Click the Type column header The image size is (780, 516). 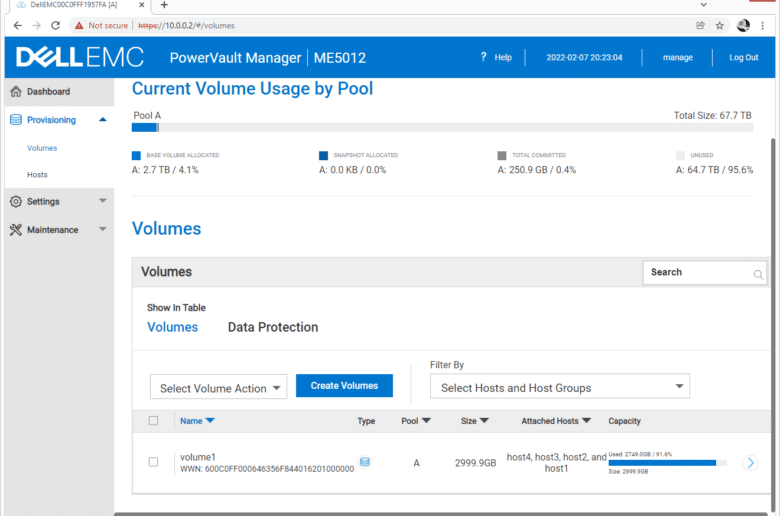(366, 421)
